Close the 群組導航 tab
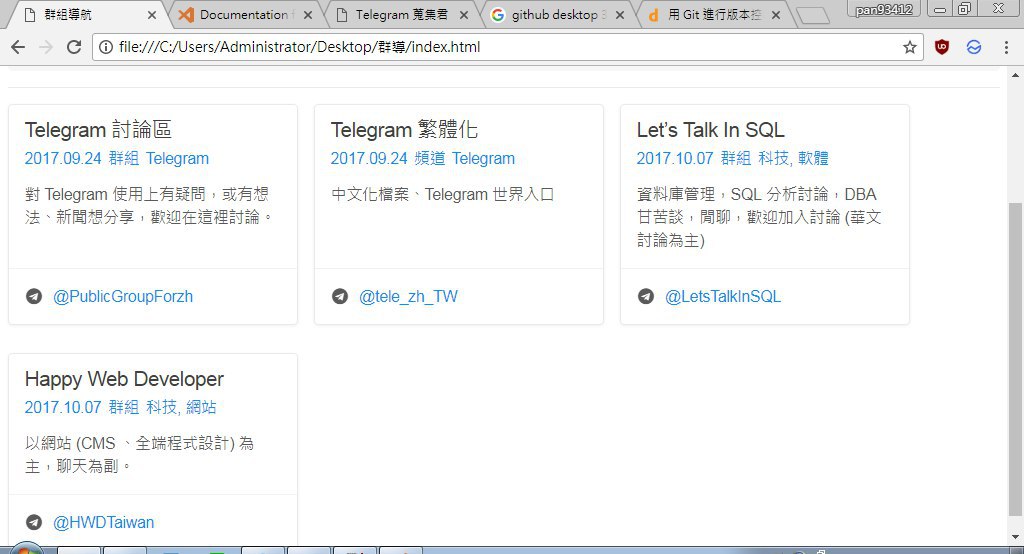This screenshot has height=554, width=1024. coord(152,14)
